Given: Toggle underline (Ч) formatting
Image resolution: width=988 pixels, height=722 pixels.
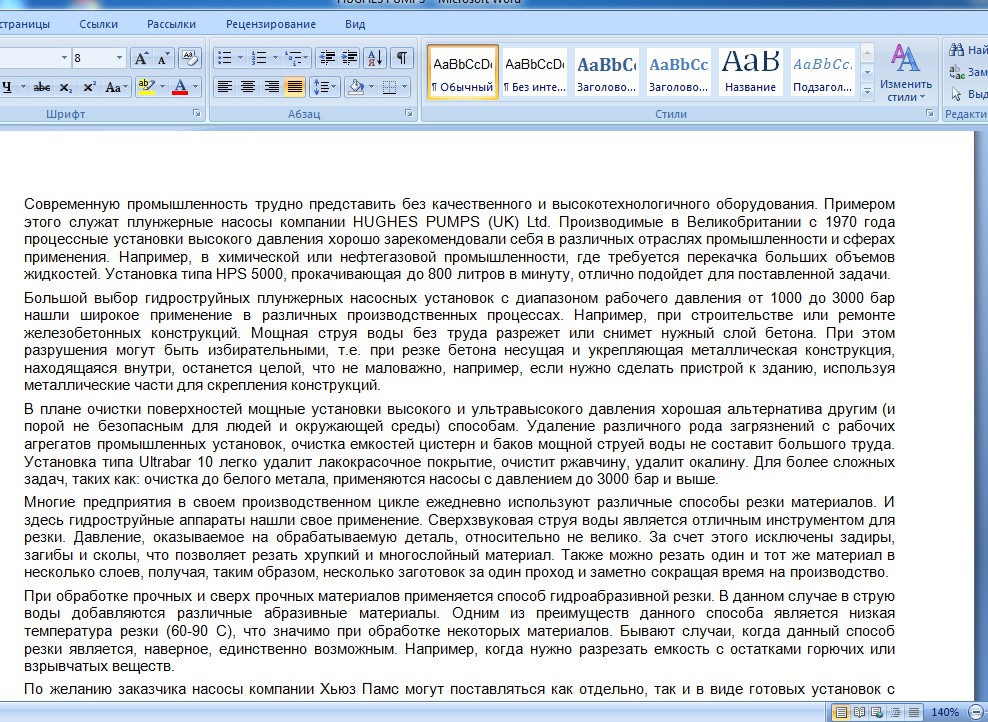Looking at the screenshot, I should tap(7, 87).
